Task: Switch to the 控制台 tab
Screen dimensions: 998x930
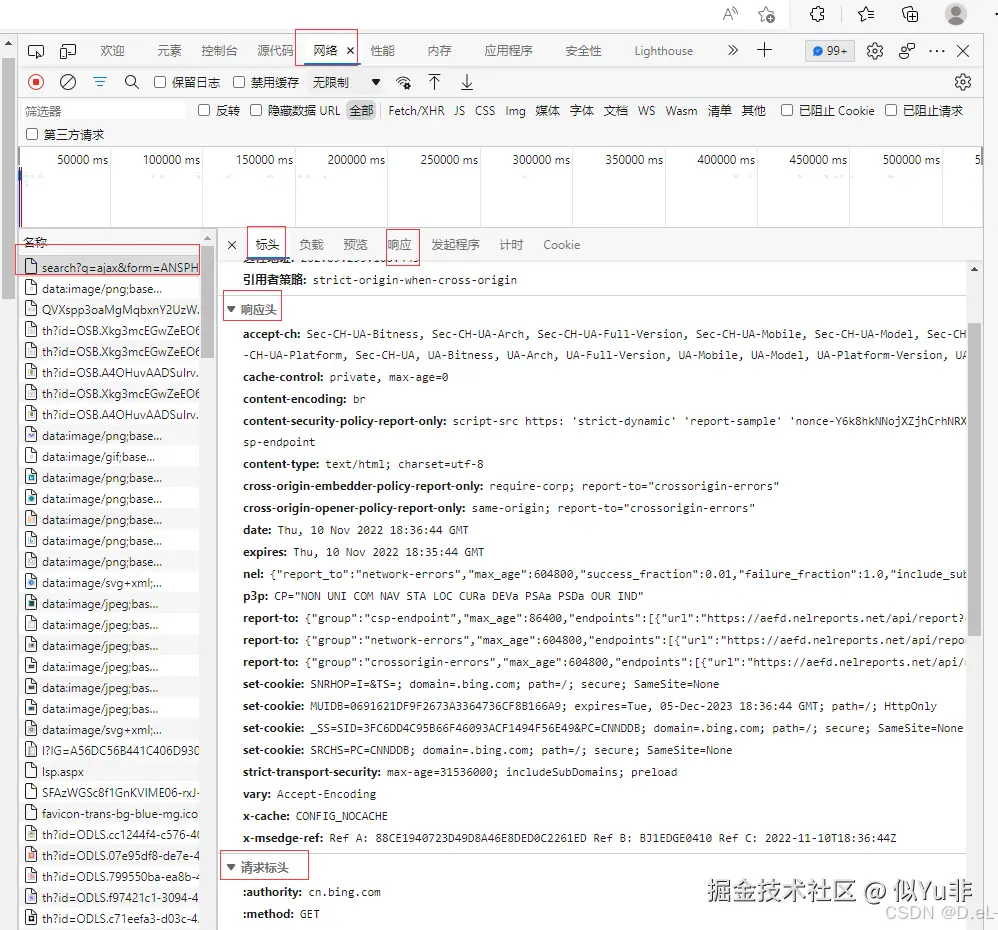Action: tap(219, 51)
